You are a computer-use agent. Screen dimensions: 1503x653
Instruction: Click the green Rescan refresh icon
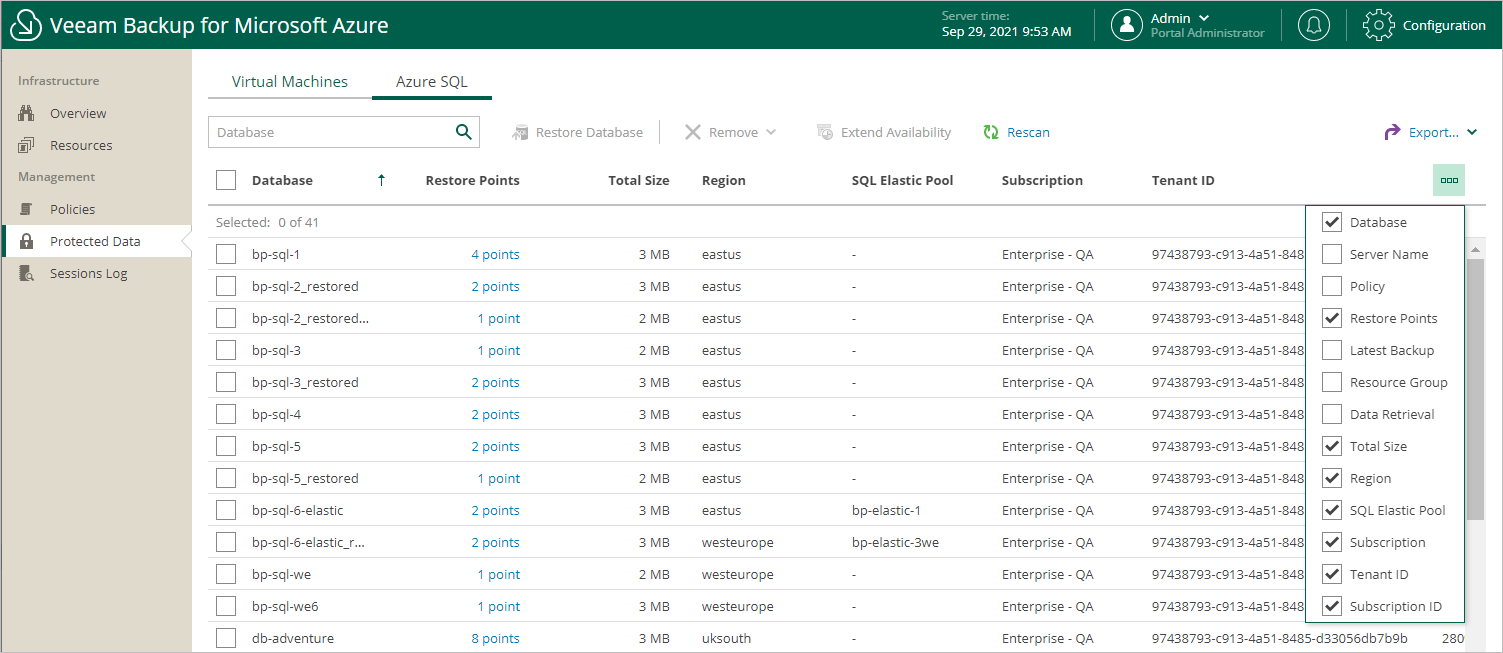(x=991, y=132)
